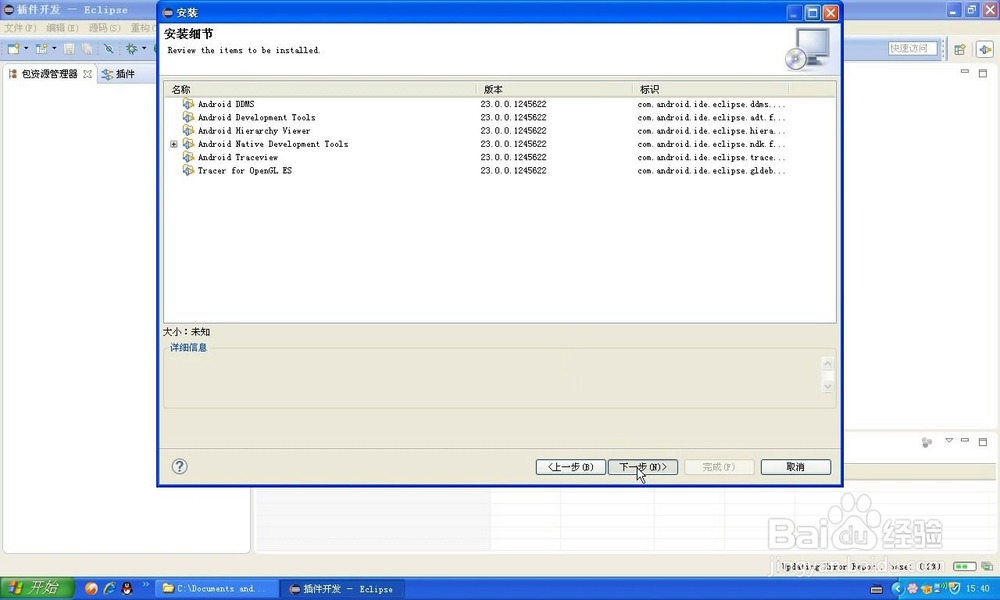
Task: Open the new package dropdown arrow
Action: coord(54,48)
